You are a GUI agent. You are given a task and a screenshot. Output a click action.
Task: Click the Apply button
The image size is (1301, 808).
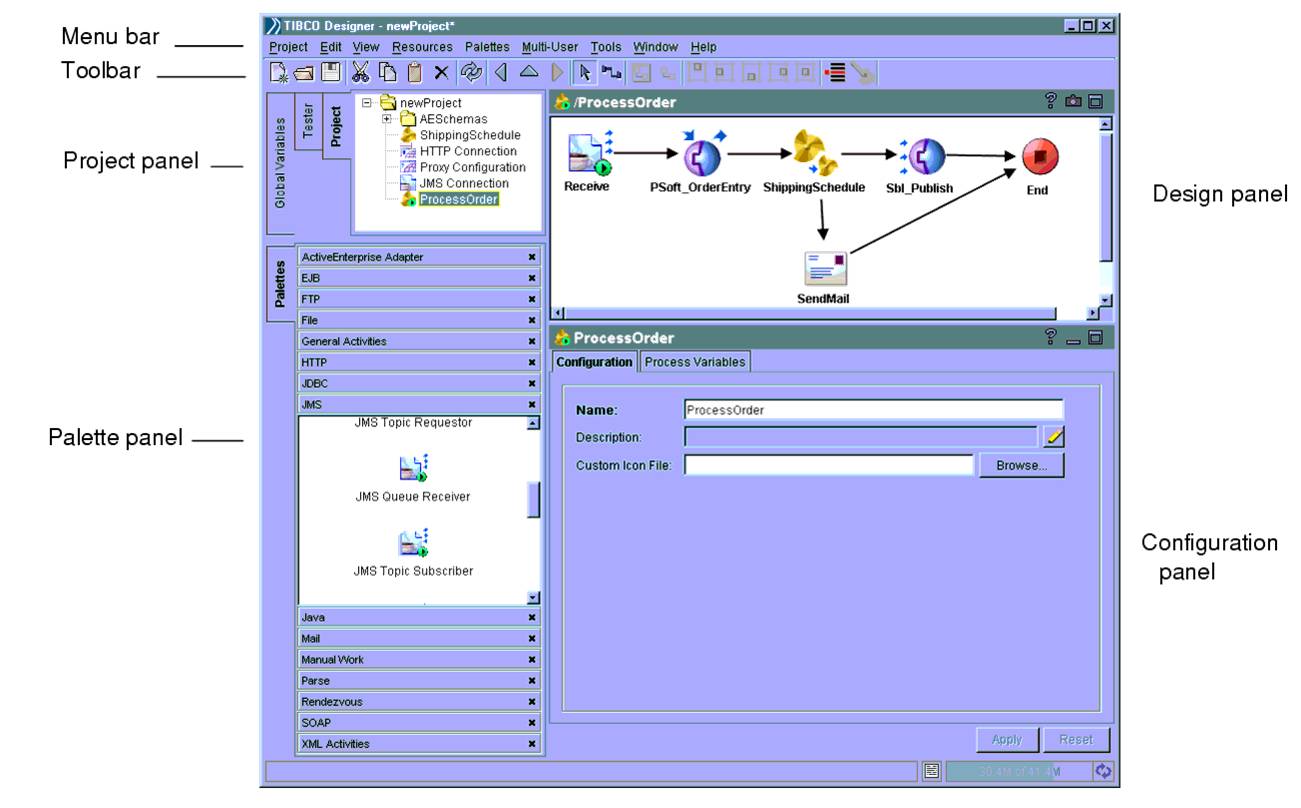[1005, 739]
